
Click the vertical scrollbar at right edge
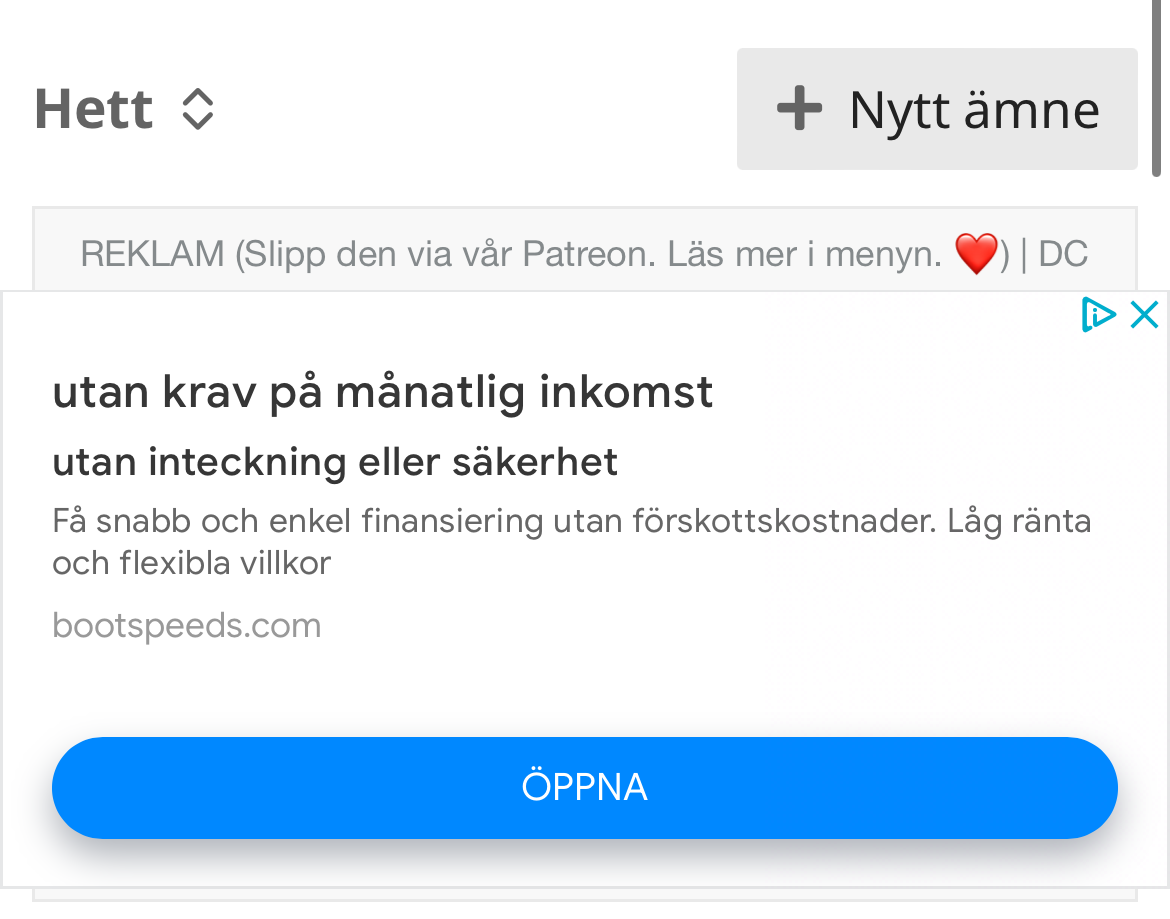(1155, 88)
